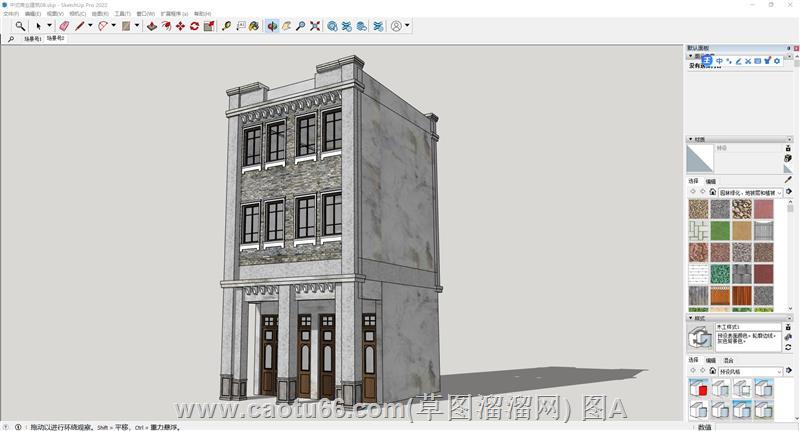Activate the Rotate tool
Viewport: 800px width, 431px height.
pos(194,26)
